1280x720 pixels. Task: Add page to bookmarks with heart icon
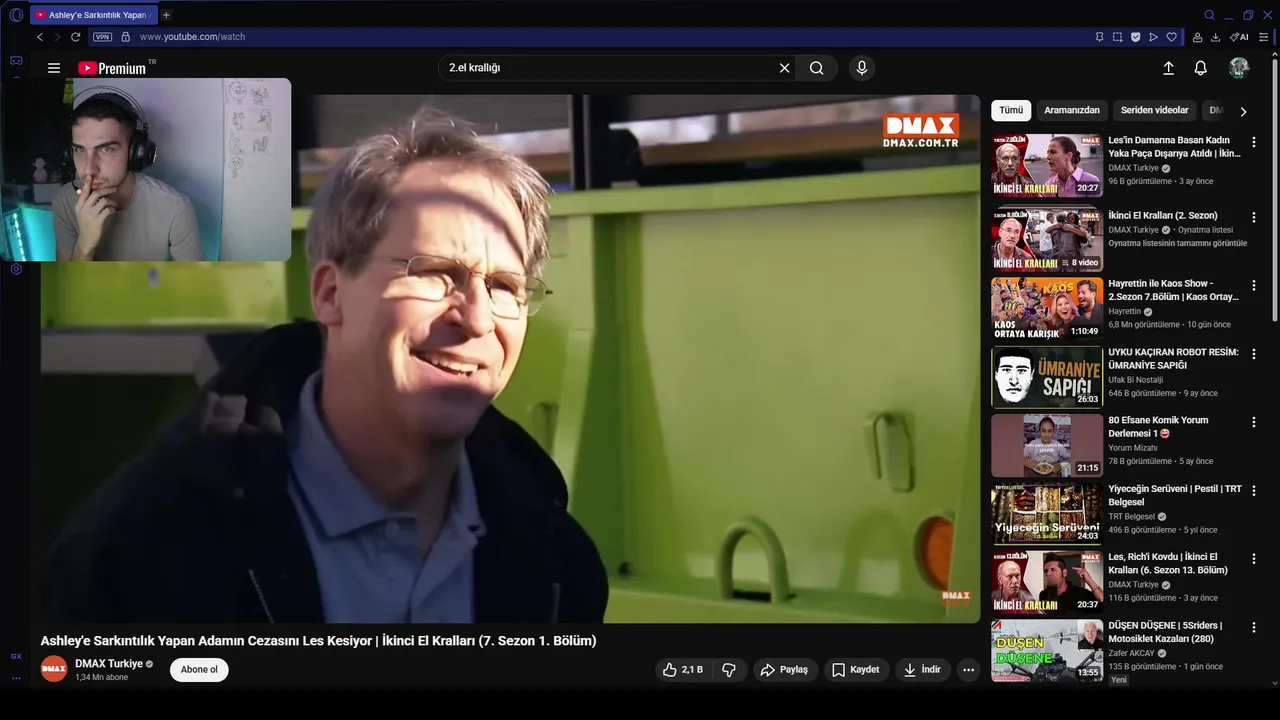pyautogui.click(x=1171, y=37)
